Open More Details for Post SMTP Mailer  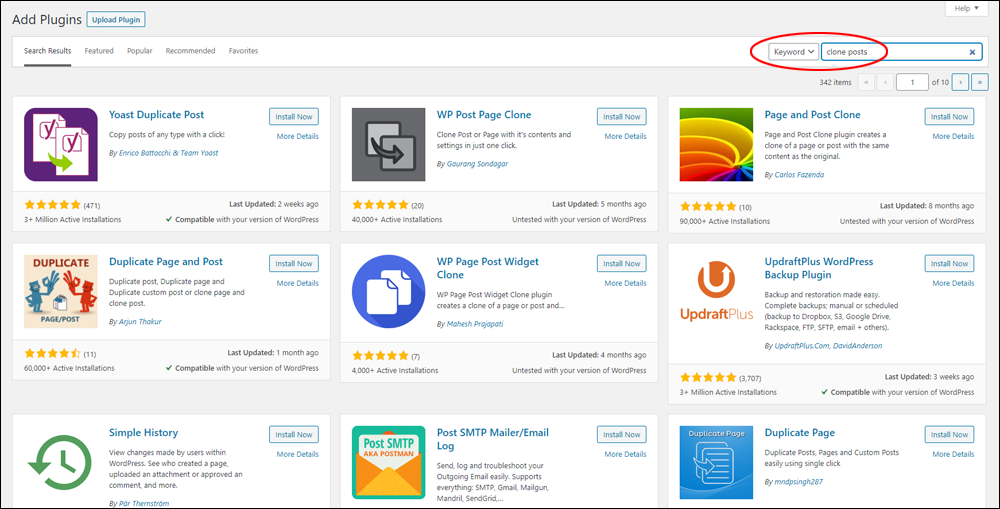[625, 454]
